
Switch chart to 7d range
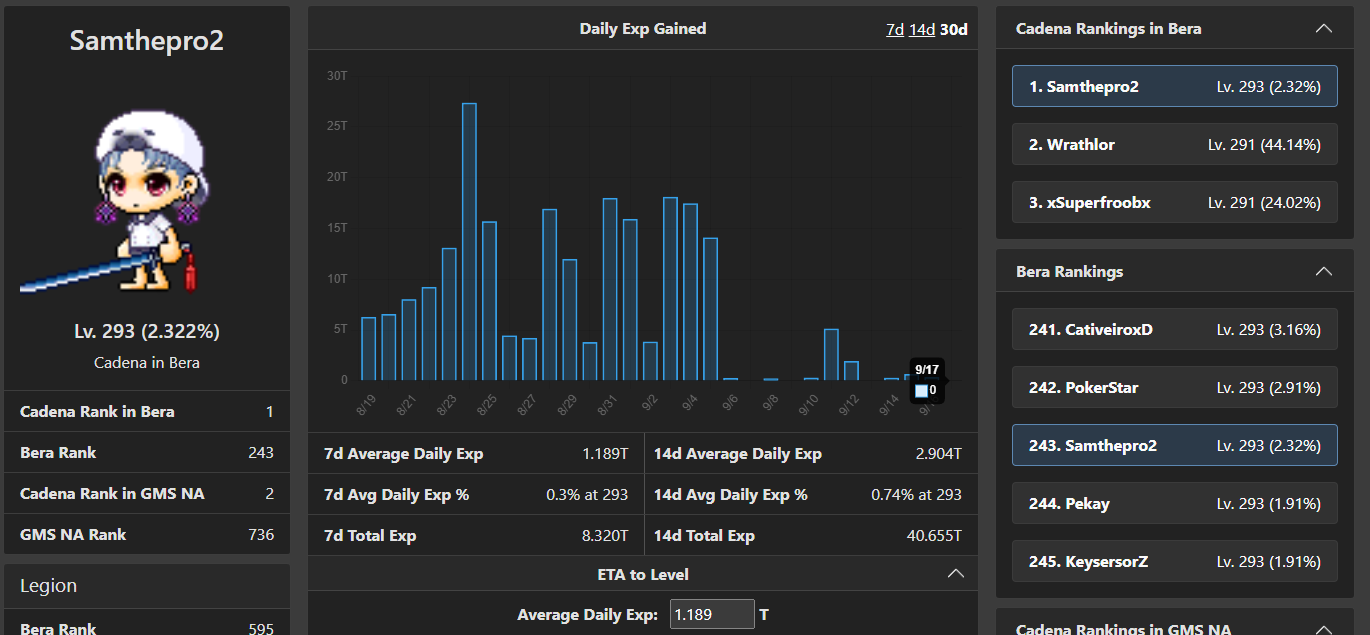(895, 29)
